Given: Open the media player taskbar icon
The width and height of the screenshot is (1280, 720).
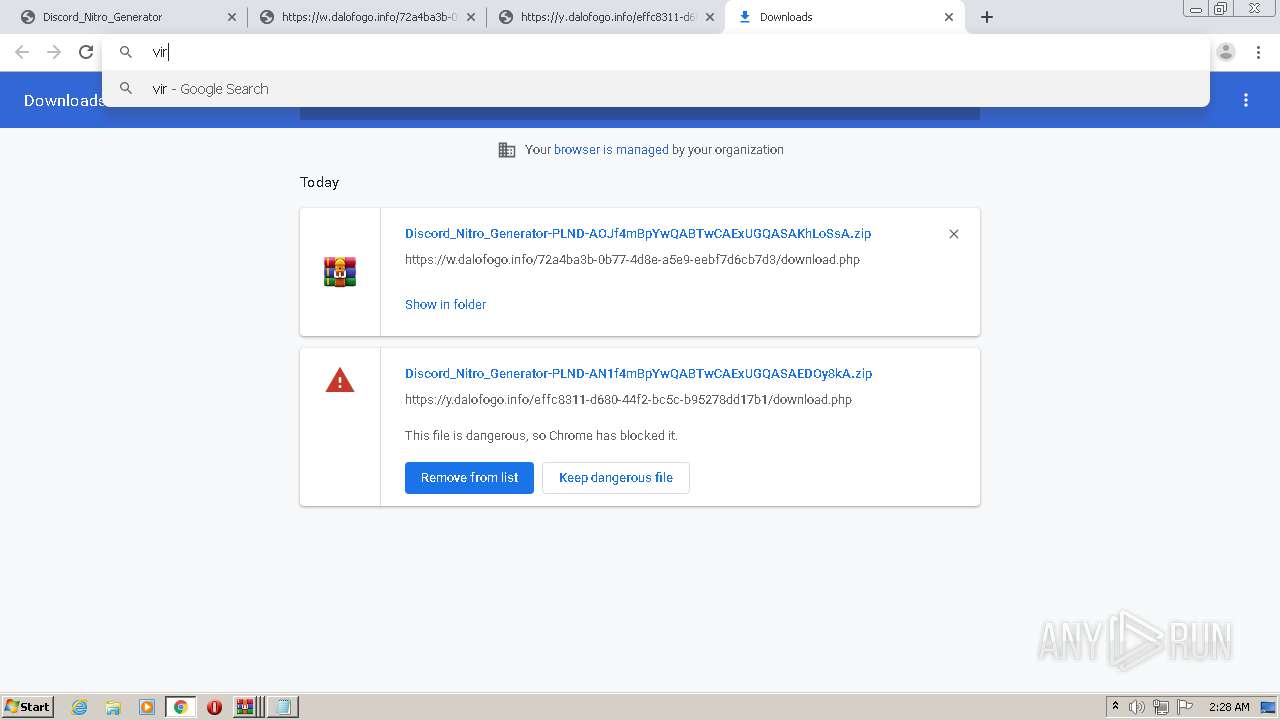Looking at the screenshot, I should [147, 707].
